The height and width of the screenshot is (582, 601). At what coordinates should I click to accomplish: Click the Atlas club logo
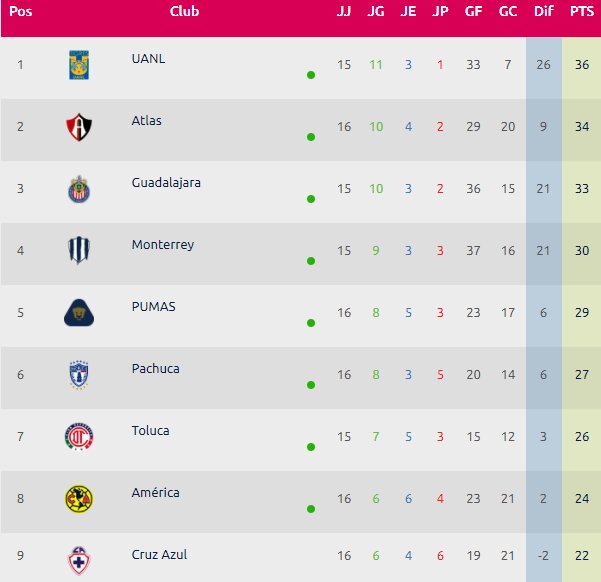tap(79, 126)
